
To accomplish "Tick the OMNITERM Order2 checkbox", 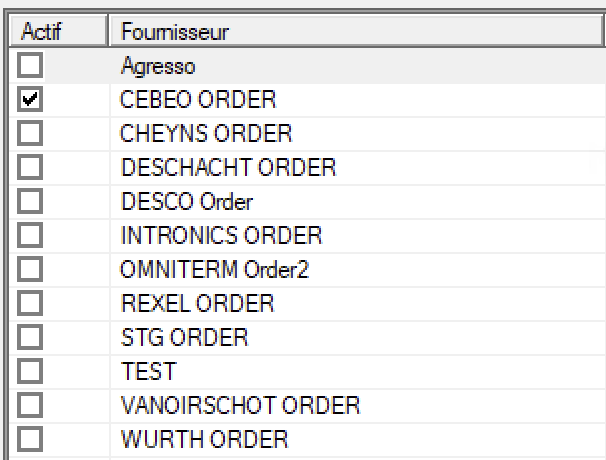I will point(30,269).
